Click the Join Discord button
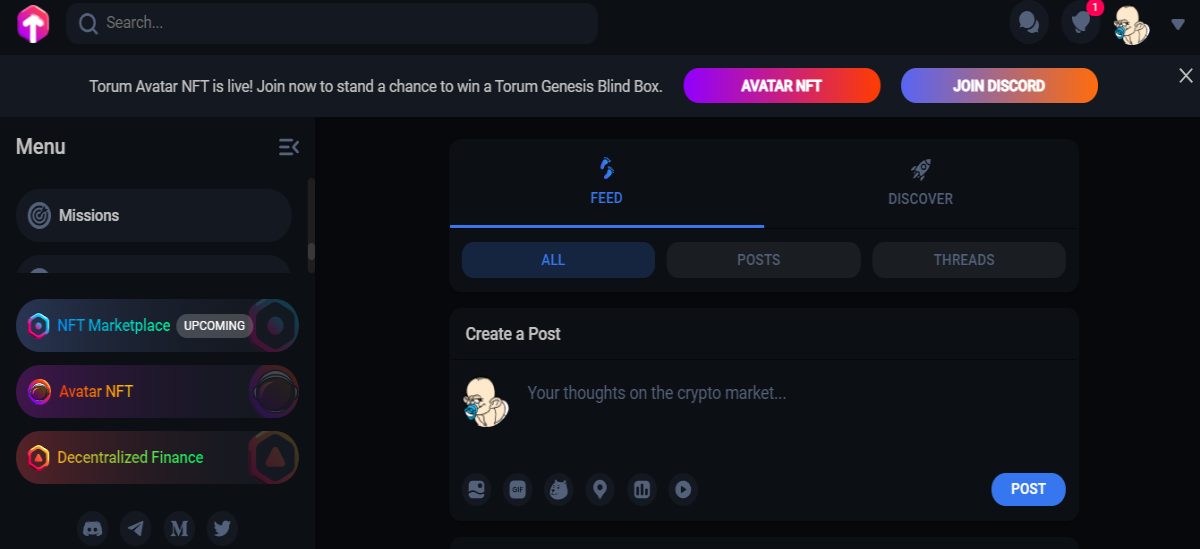The height and width of the screenshot is (549, 1200). click(x=999, y=86)
